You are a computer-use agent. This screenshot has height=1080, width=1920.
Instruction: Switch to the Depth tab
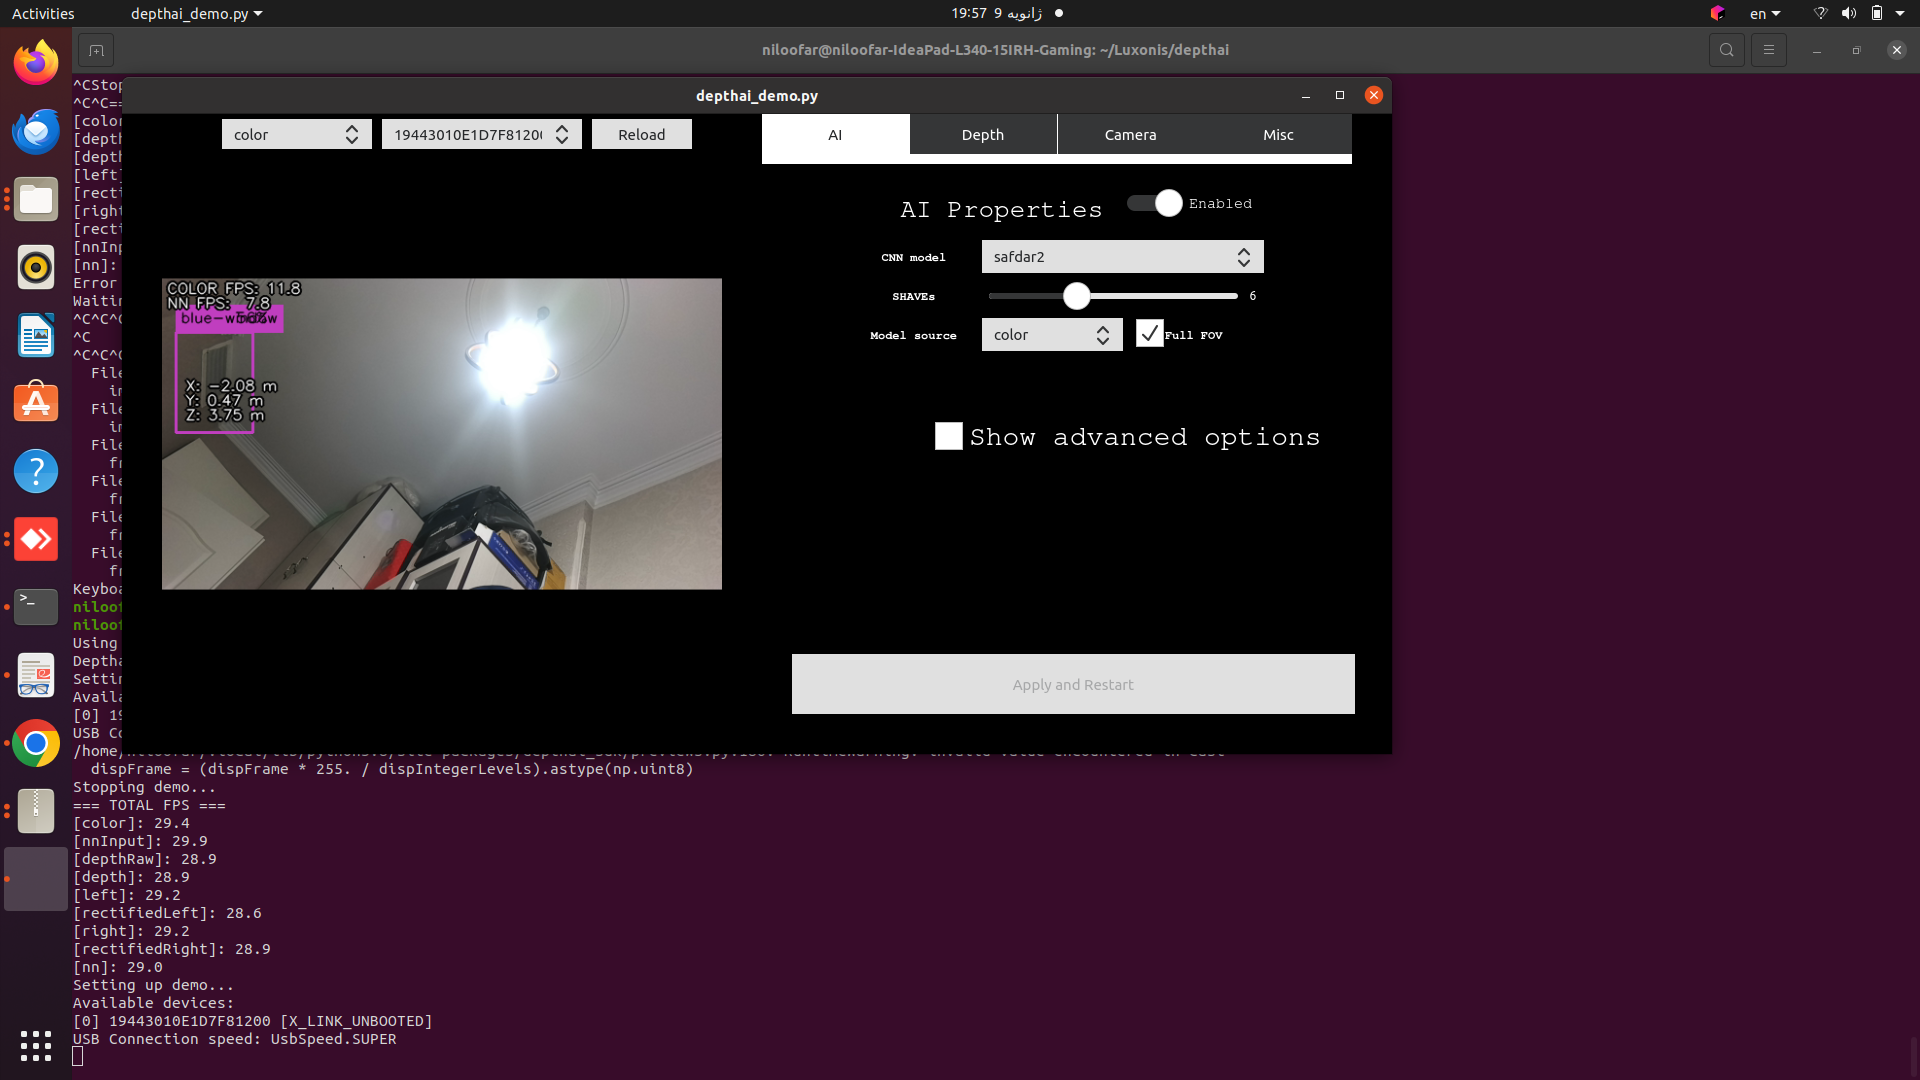982,135
